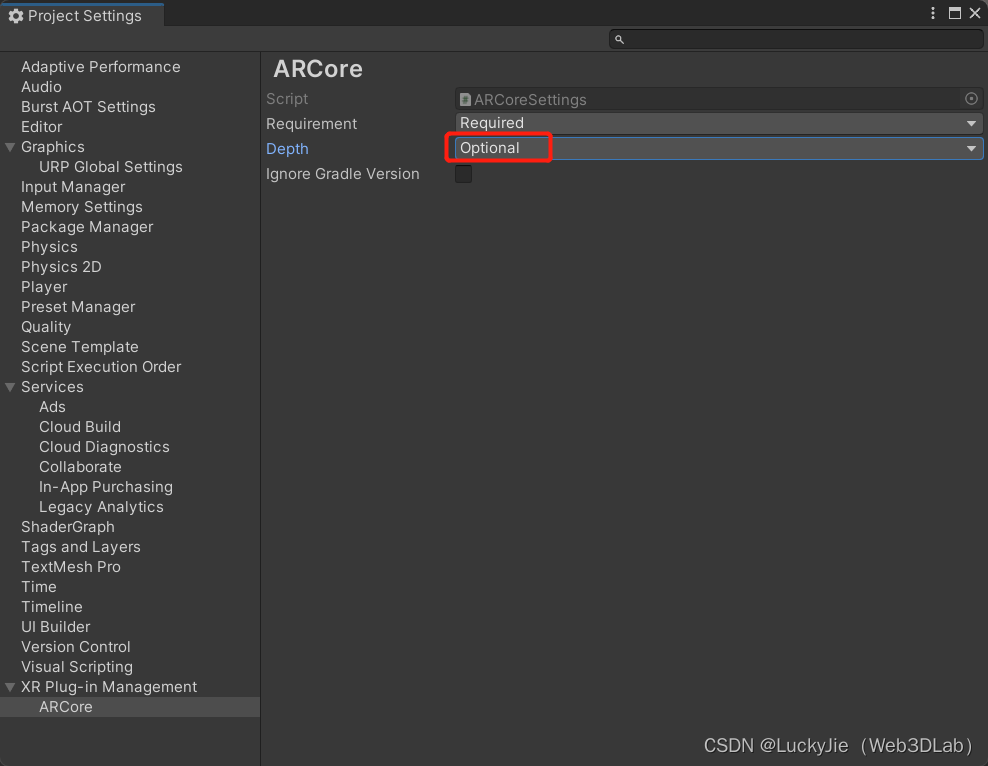Select Package Manager settings
This screenshot has height=766, width=988.
[x=87, y=227]
